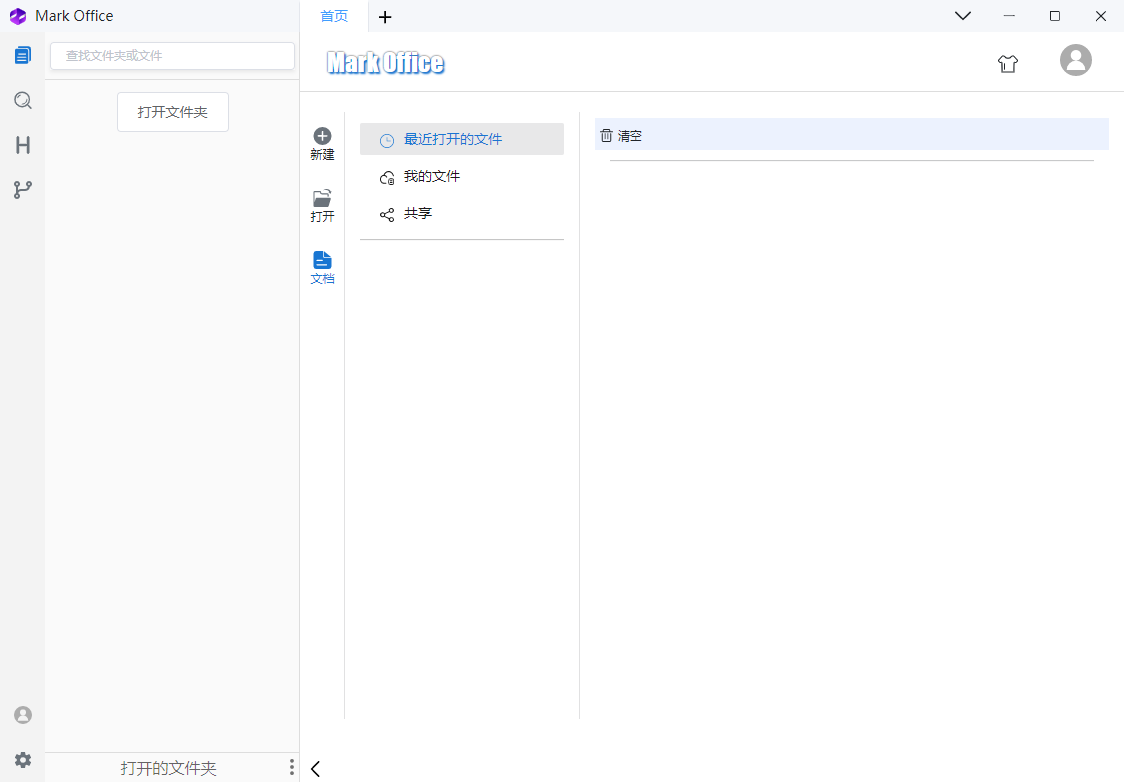This screenshot has height=782, width=1124.
Task: Expand the tab list dropdown chevron
Action: (963, 16)
